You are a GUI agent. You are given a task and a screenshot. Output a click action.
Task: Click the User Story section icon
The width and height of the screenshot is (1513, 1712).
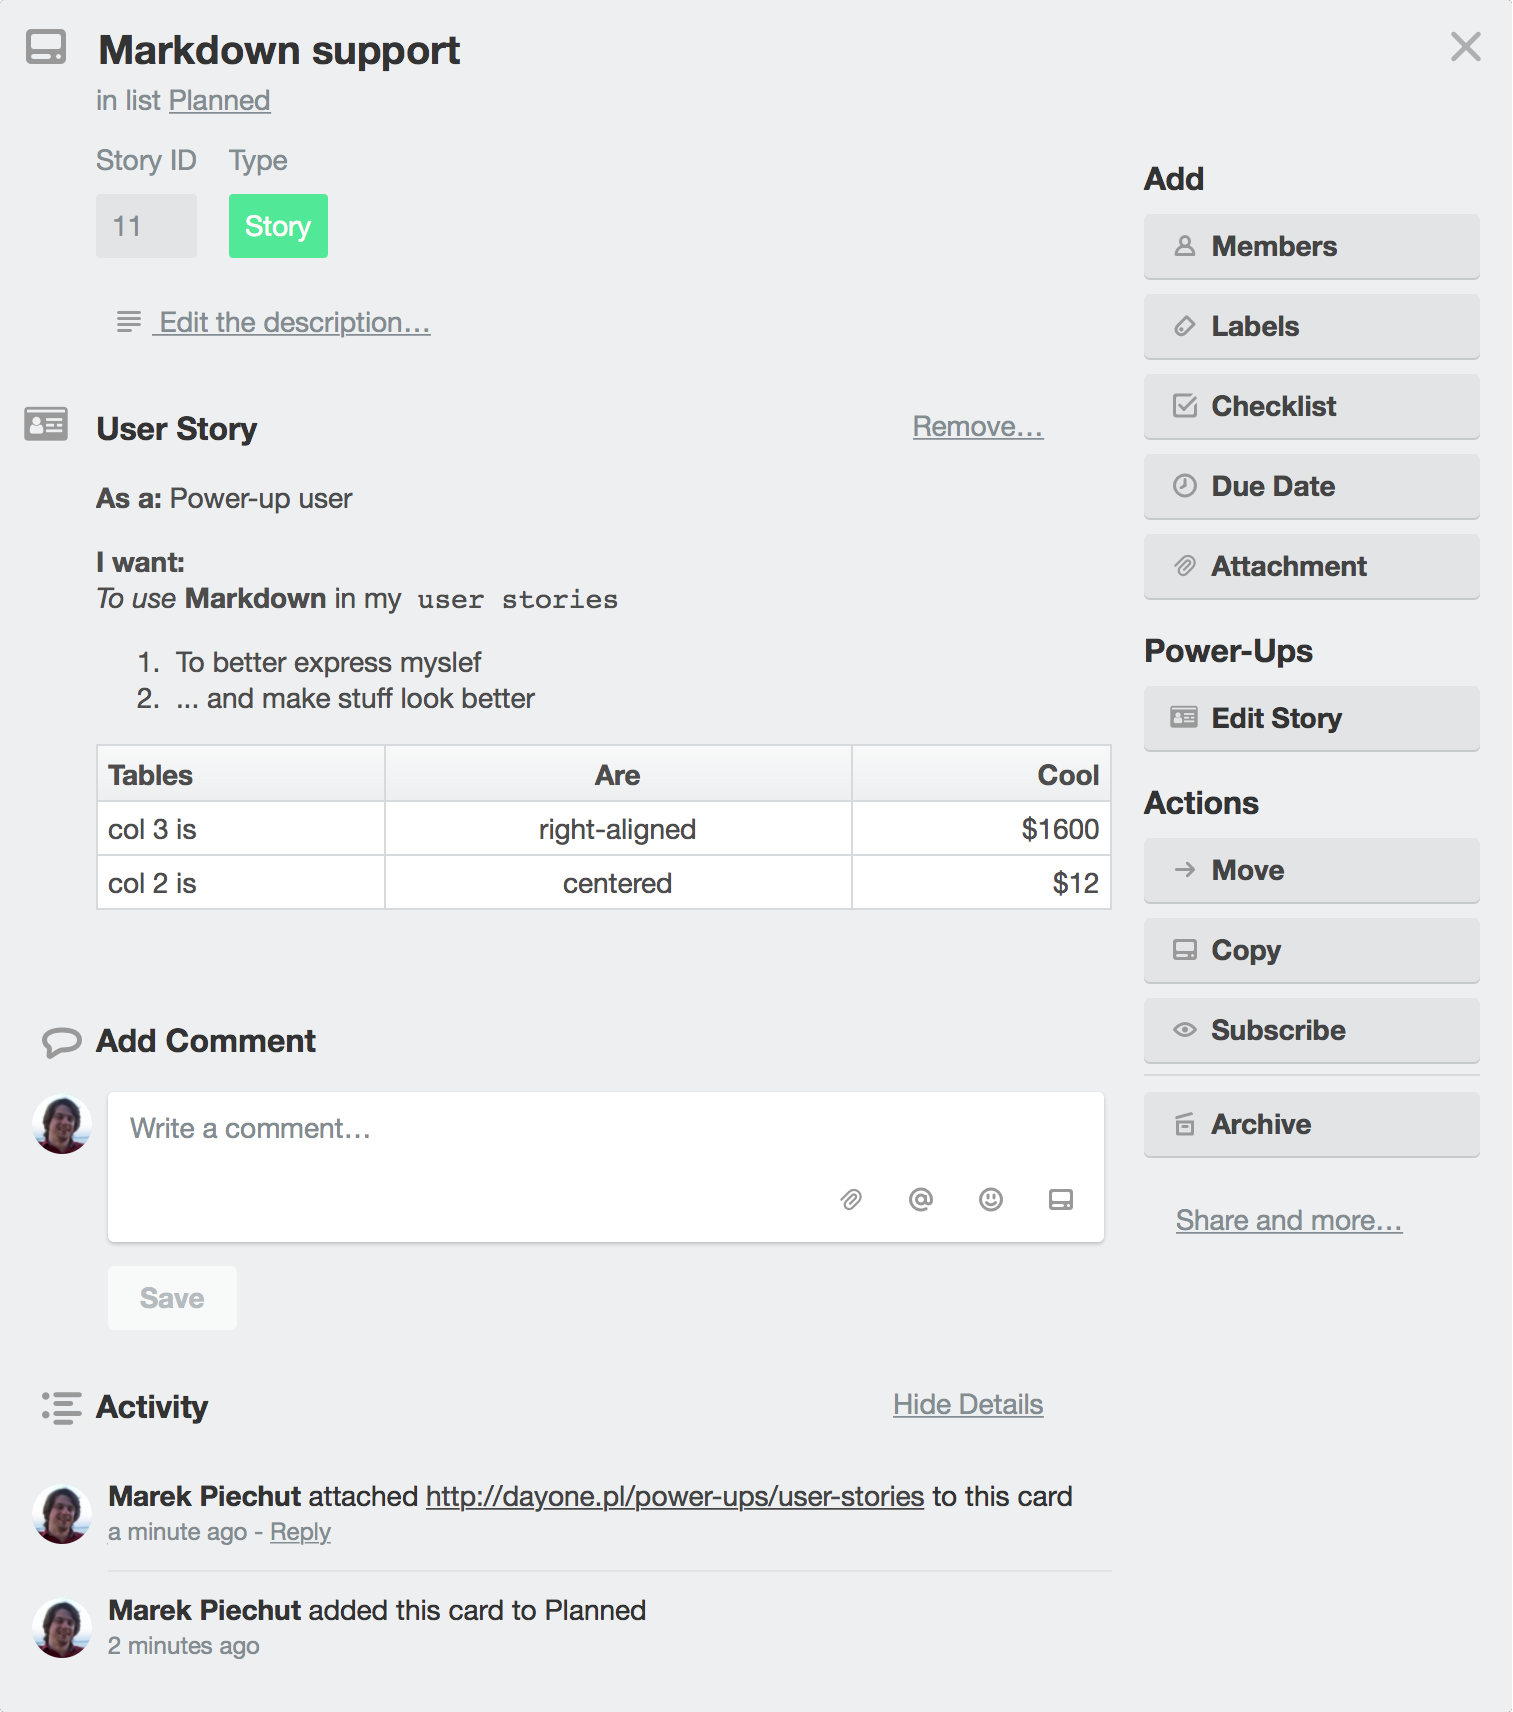(46, 425)
